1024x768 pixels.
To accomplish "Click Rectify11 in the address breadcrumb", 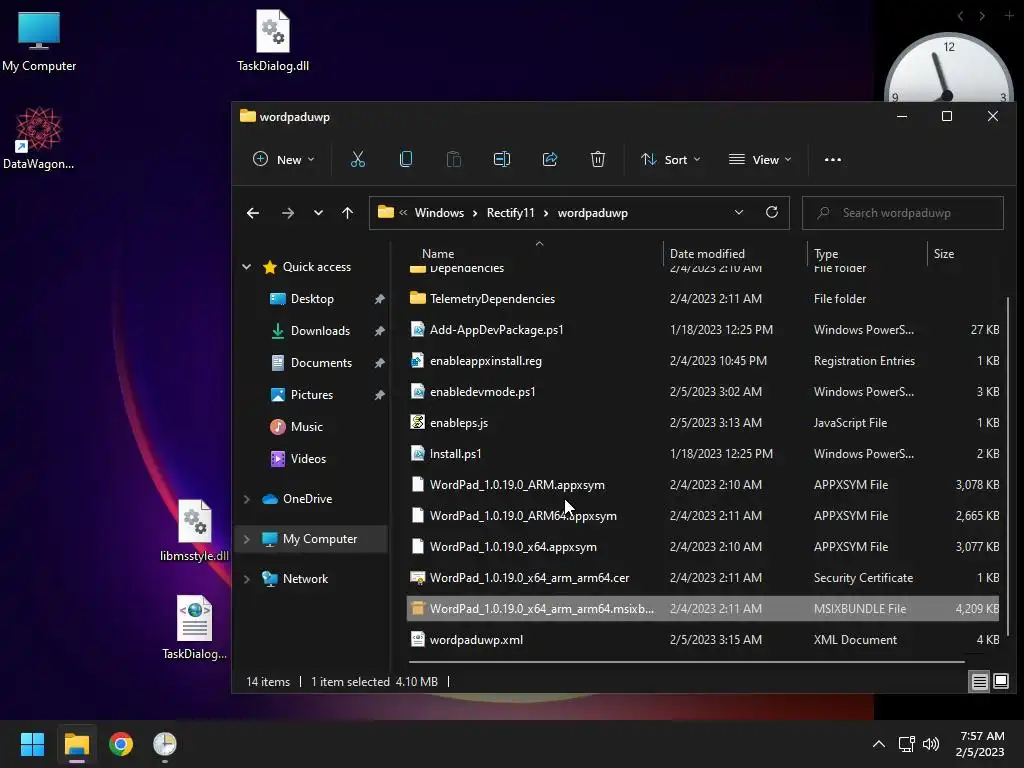I will click(x=510, y=213).
